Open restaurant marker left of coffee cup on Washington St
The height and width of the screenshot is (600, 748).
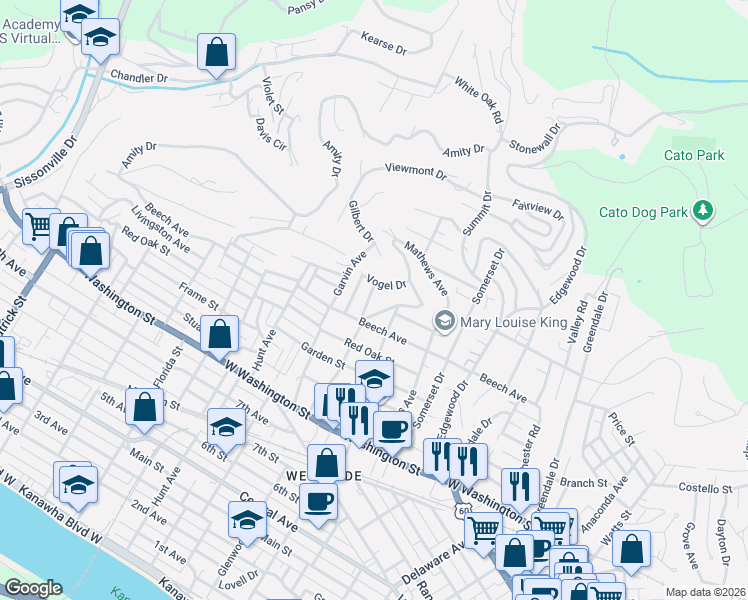[359, 423]
